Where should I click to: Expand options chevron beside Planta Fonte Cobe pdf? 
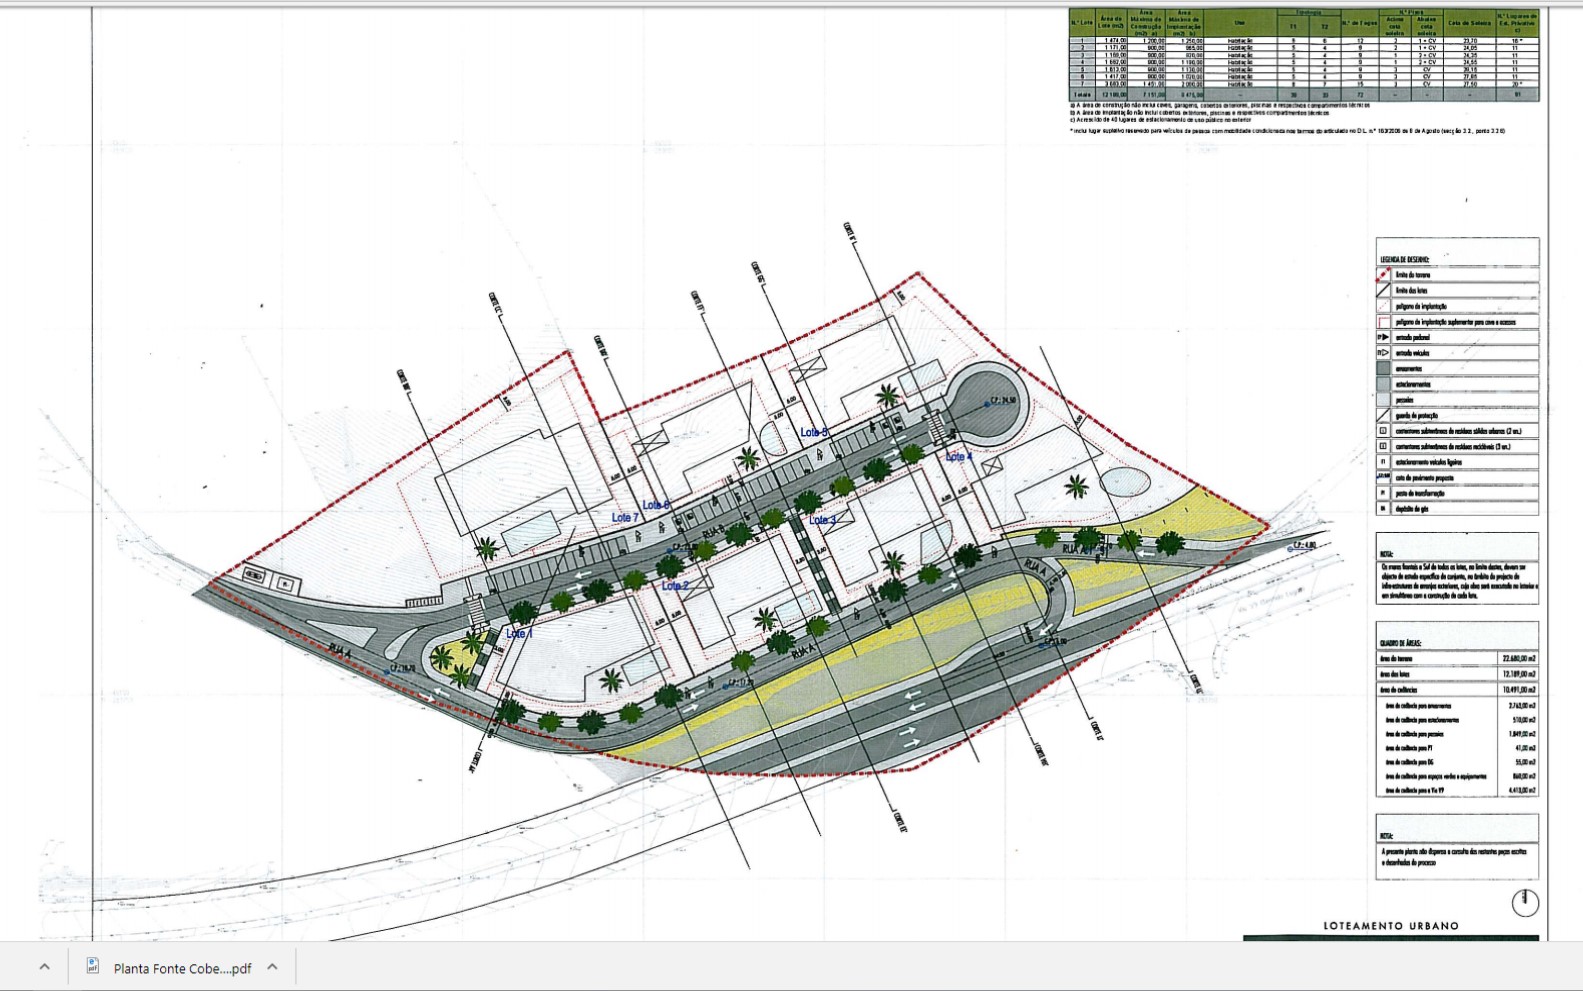click(272, 967)
